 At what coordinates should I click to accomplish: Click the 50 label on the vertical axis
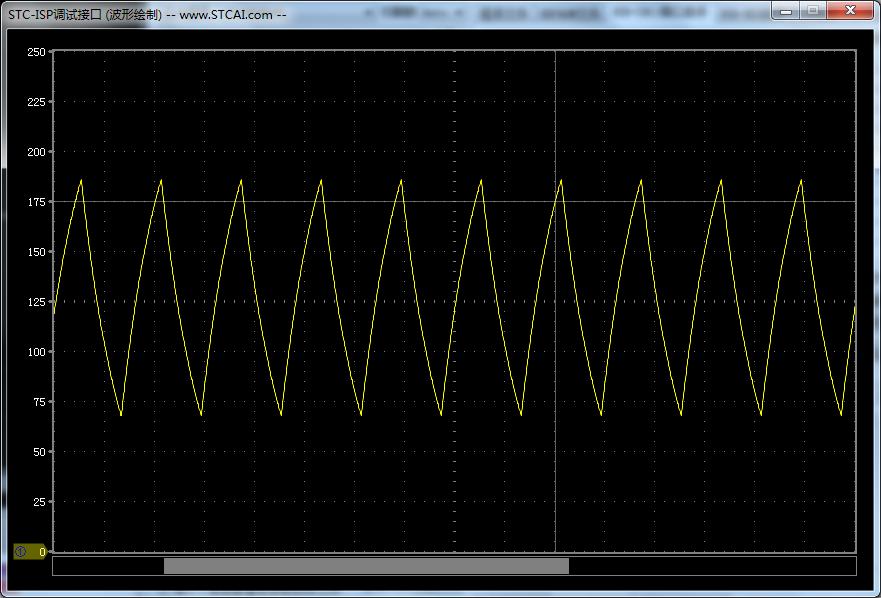click(39, 452)
